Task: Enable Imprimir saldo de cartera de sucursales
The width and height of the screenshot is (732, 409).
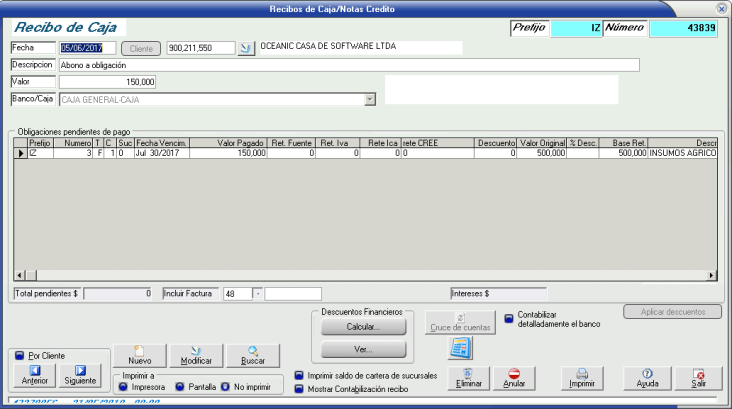Action: click(300, 376)
